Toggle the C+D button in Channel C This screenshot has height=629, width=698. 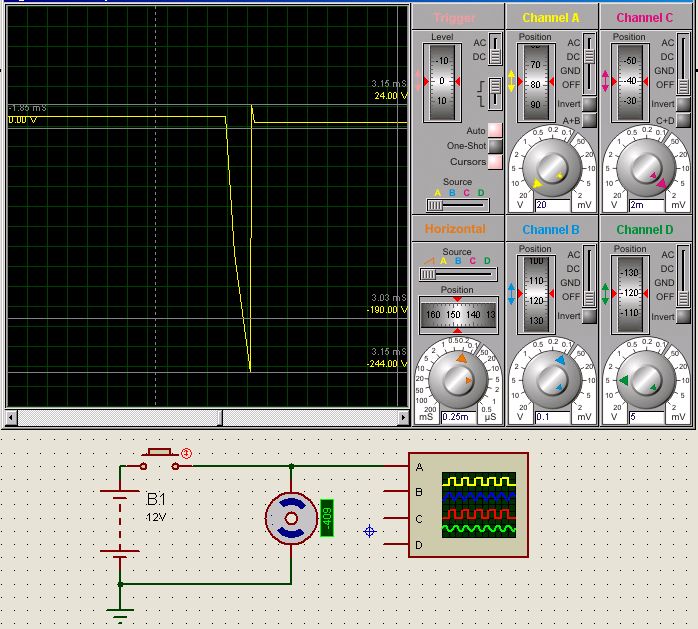pyautogui.click(x=684, y=121)
